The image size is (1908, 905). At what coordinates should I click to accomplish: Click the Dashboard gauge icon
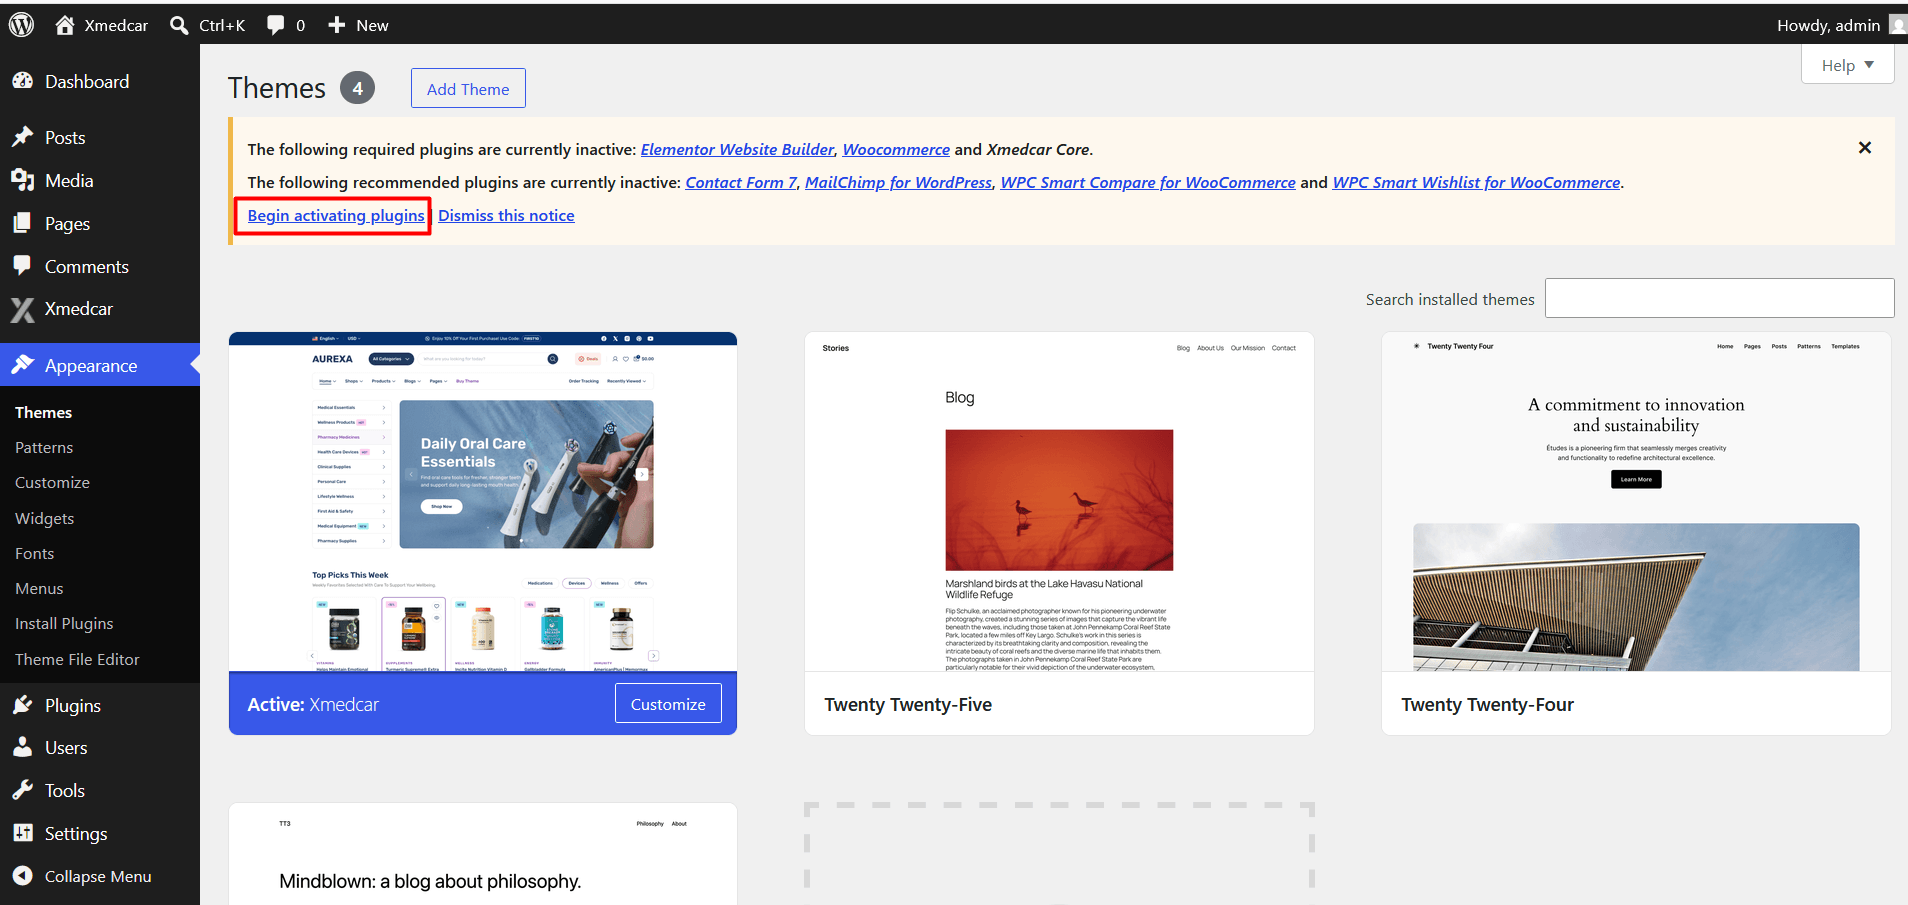(23, 81)
